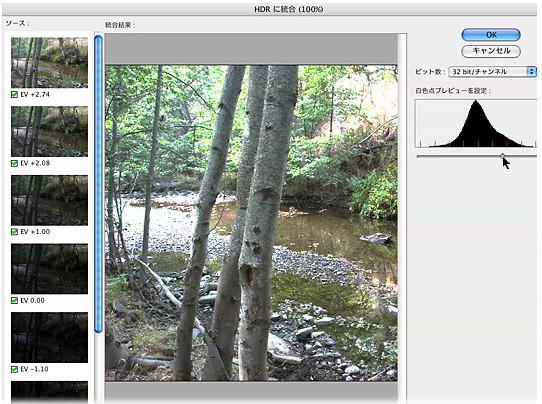Uncheck the EV +2.08 source image
This screenshot has height=404, width=542.
(15, 163)
